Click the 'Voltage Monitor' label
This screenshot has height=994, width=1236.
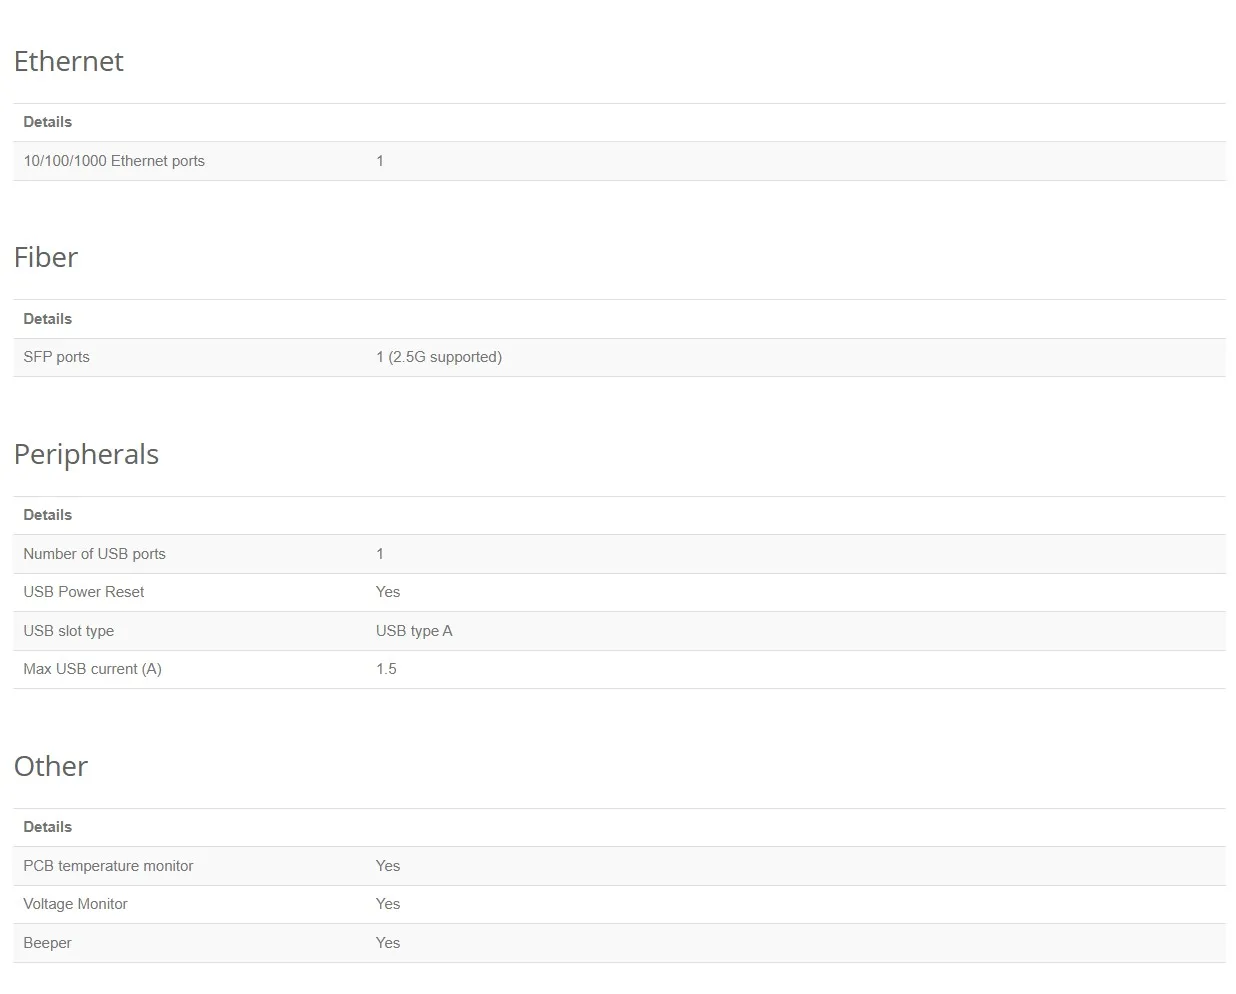pyautogui.click(x=75, y=904)
